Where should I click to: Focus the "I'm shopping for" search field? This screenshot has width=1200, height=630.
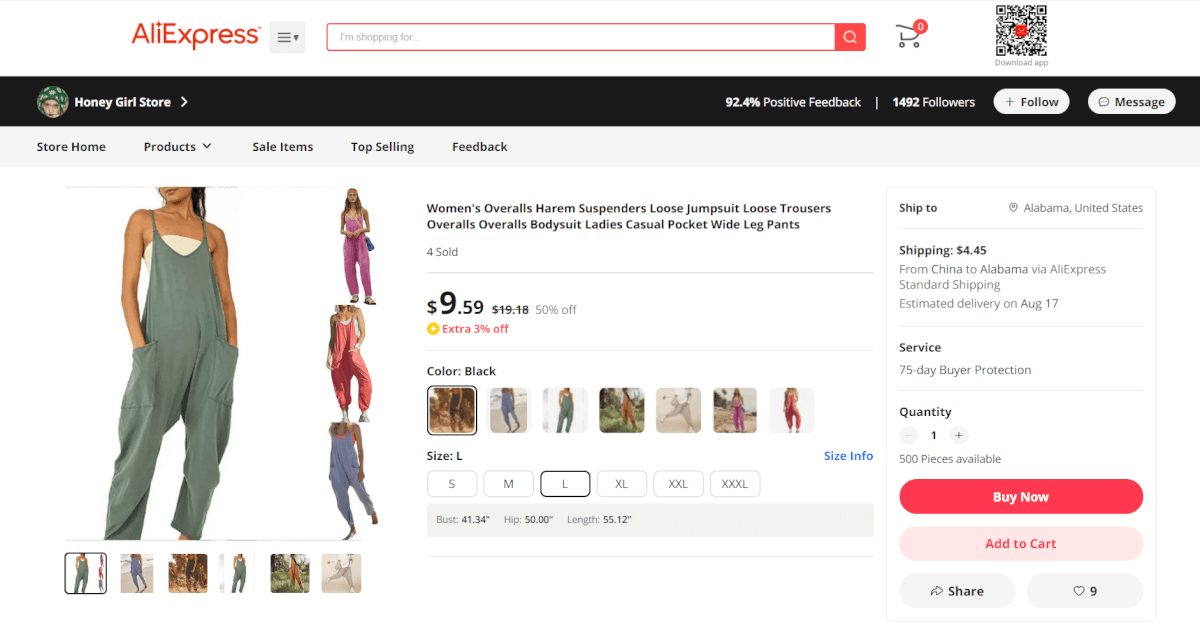coord(581,37)
